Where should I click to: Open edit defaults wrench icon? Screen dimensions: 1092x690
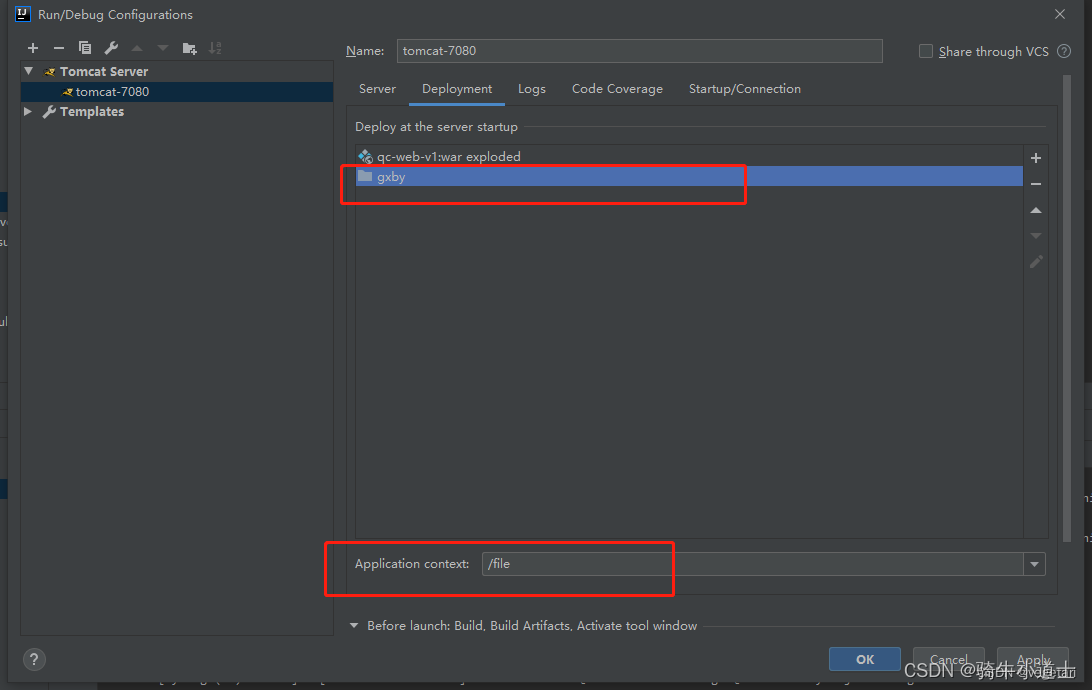coord(111,48)
